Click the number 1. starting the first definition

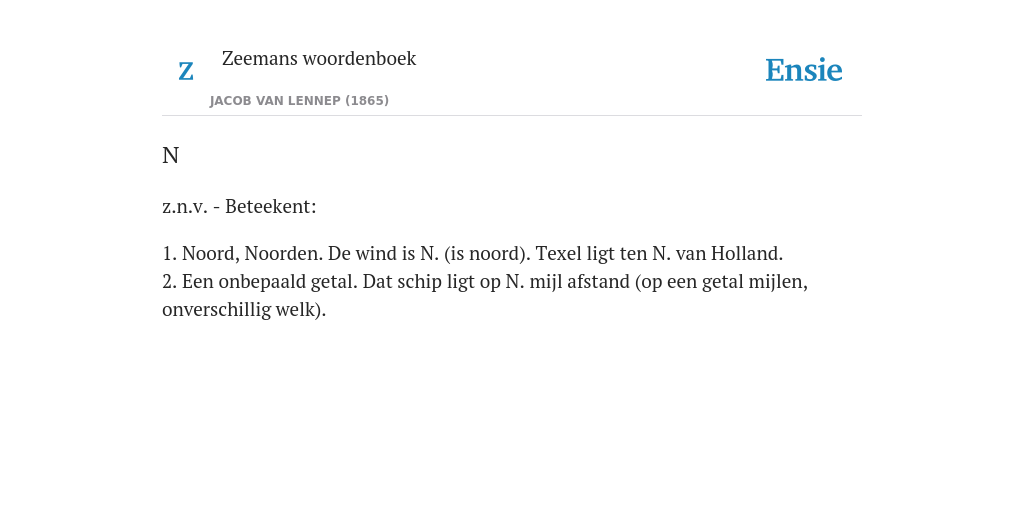point(169,253)
